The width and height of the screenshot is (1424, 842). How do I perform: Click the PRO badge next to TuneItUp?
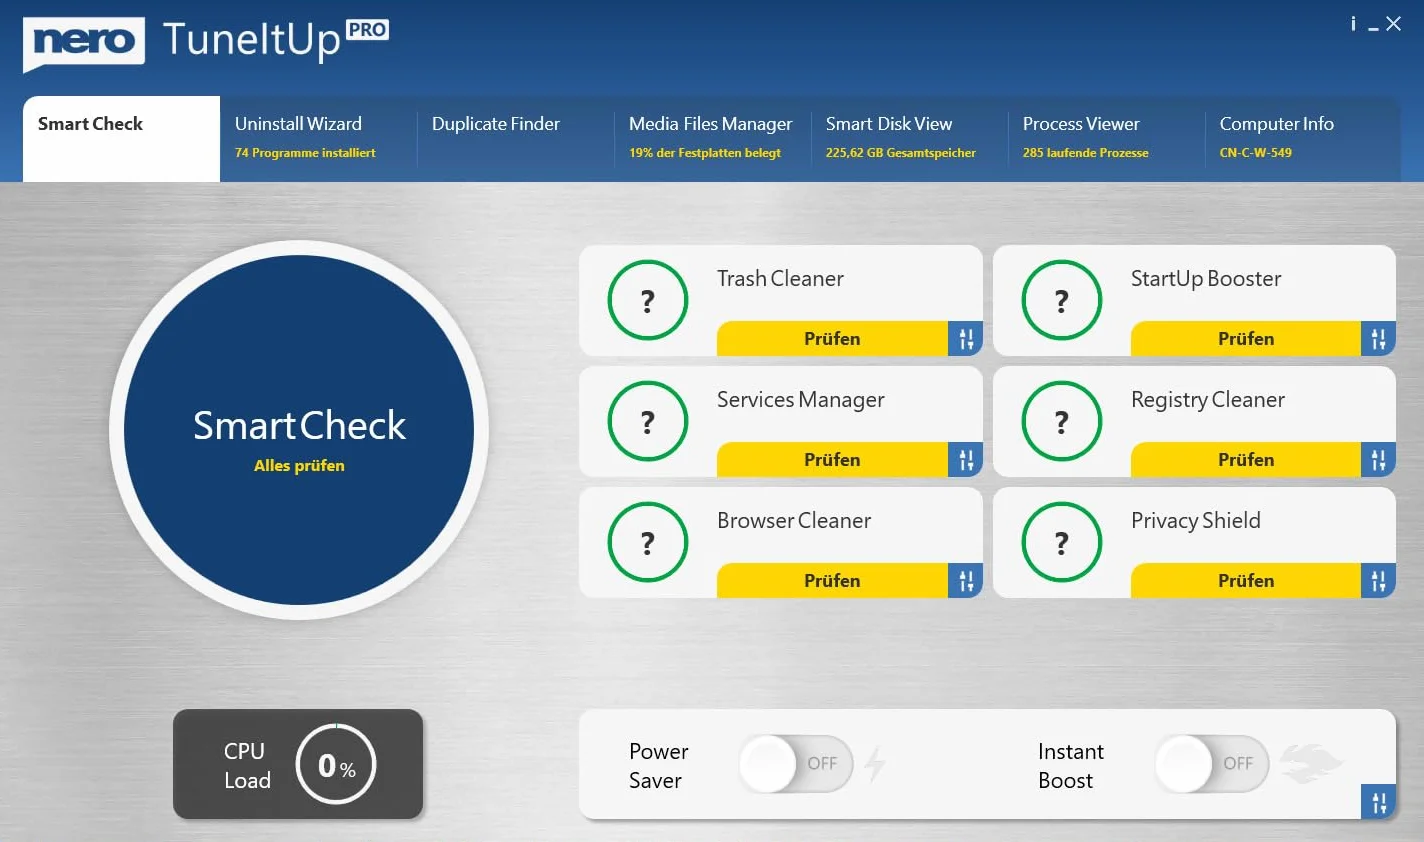coord(367,30)
